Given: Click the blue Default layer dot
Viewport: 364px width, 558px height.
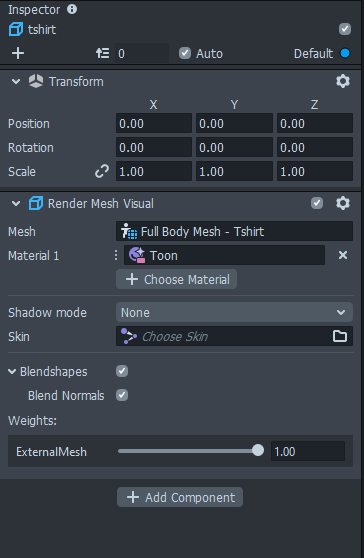Looking at the screenshot, I should point(345,53).
